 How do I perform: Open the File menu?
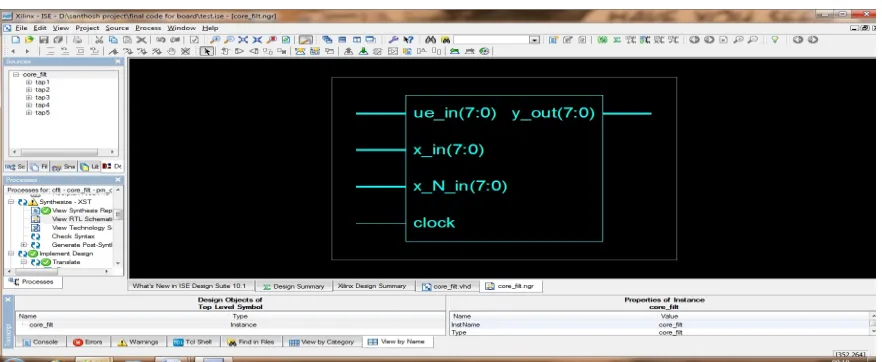tap(21, 28)
